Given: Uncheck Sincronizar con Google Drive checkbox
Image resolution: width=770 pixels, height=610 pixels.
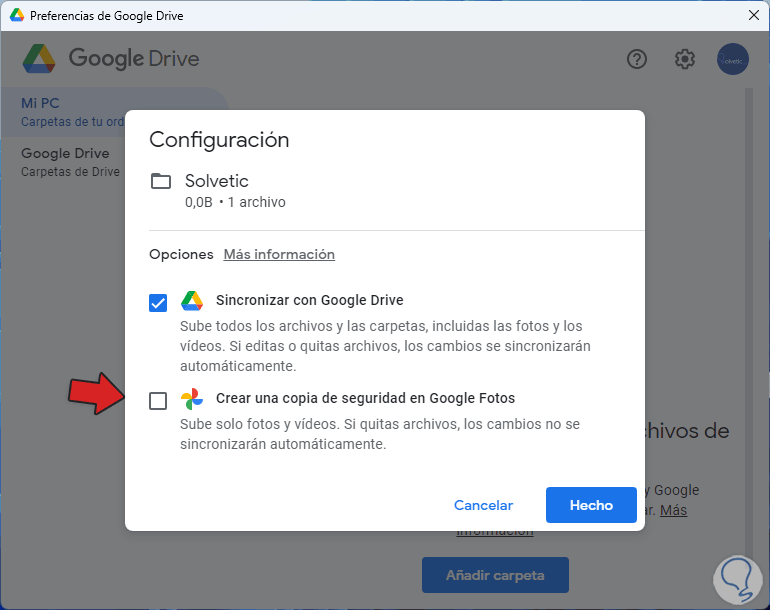Looking at the screenshot, I should pyautogui.click(x=158, y=303).
